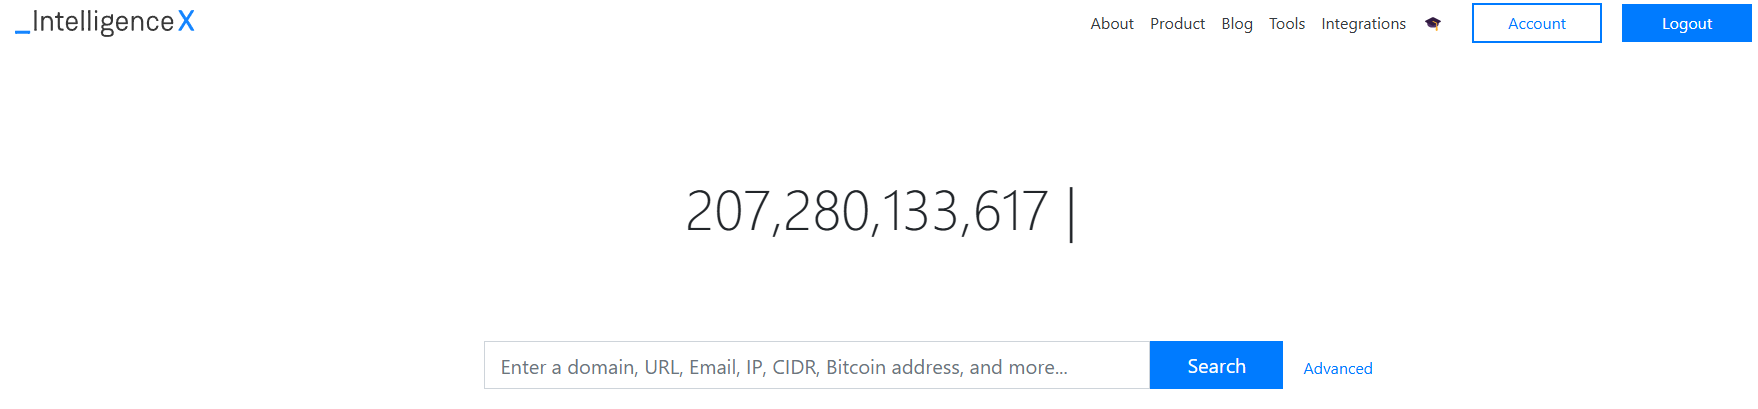Image resolution: width=1758 pixels, height=409 pixels.
Task: Focus the domain, URL, Email search field
Action: click(x=817, y=365)
